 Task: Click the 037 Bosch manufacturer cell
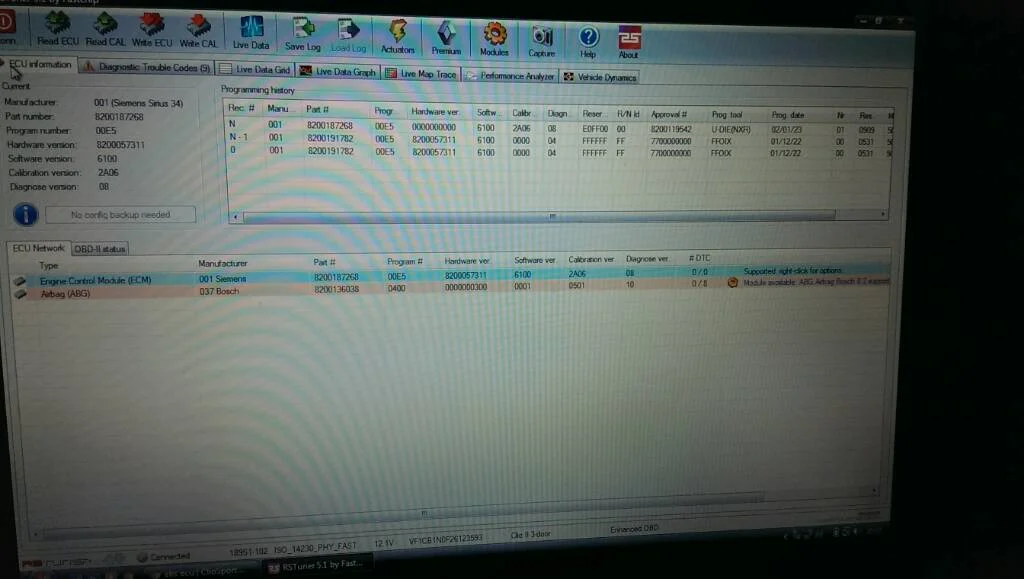219,291
